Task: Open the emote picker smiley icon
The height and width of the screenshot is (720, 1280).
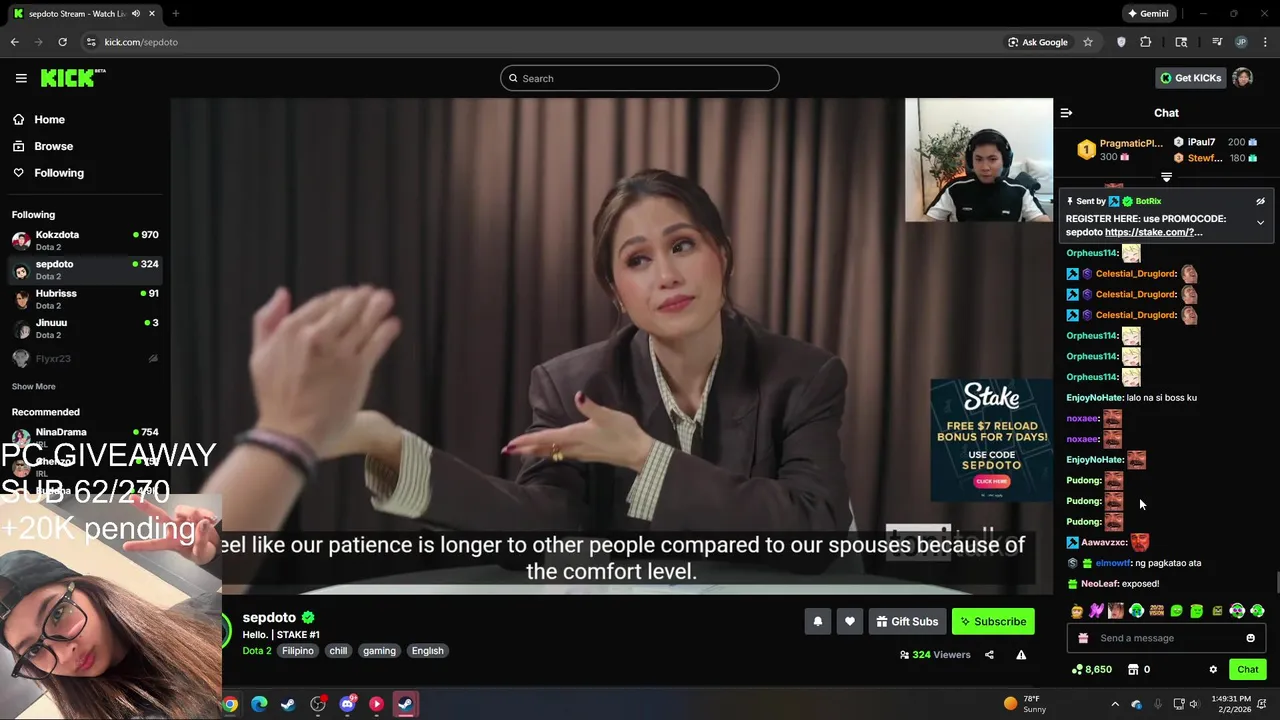Action: pyautogui.click(x=1250, y=638)
